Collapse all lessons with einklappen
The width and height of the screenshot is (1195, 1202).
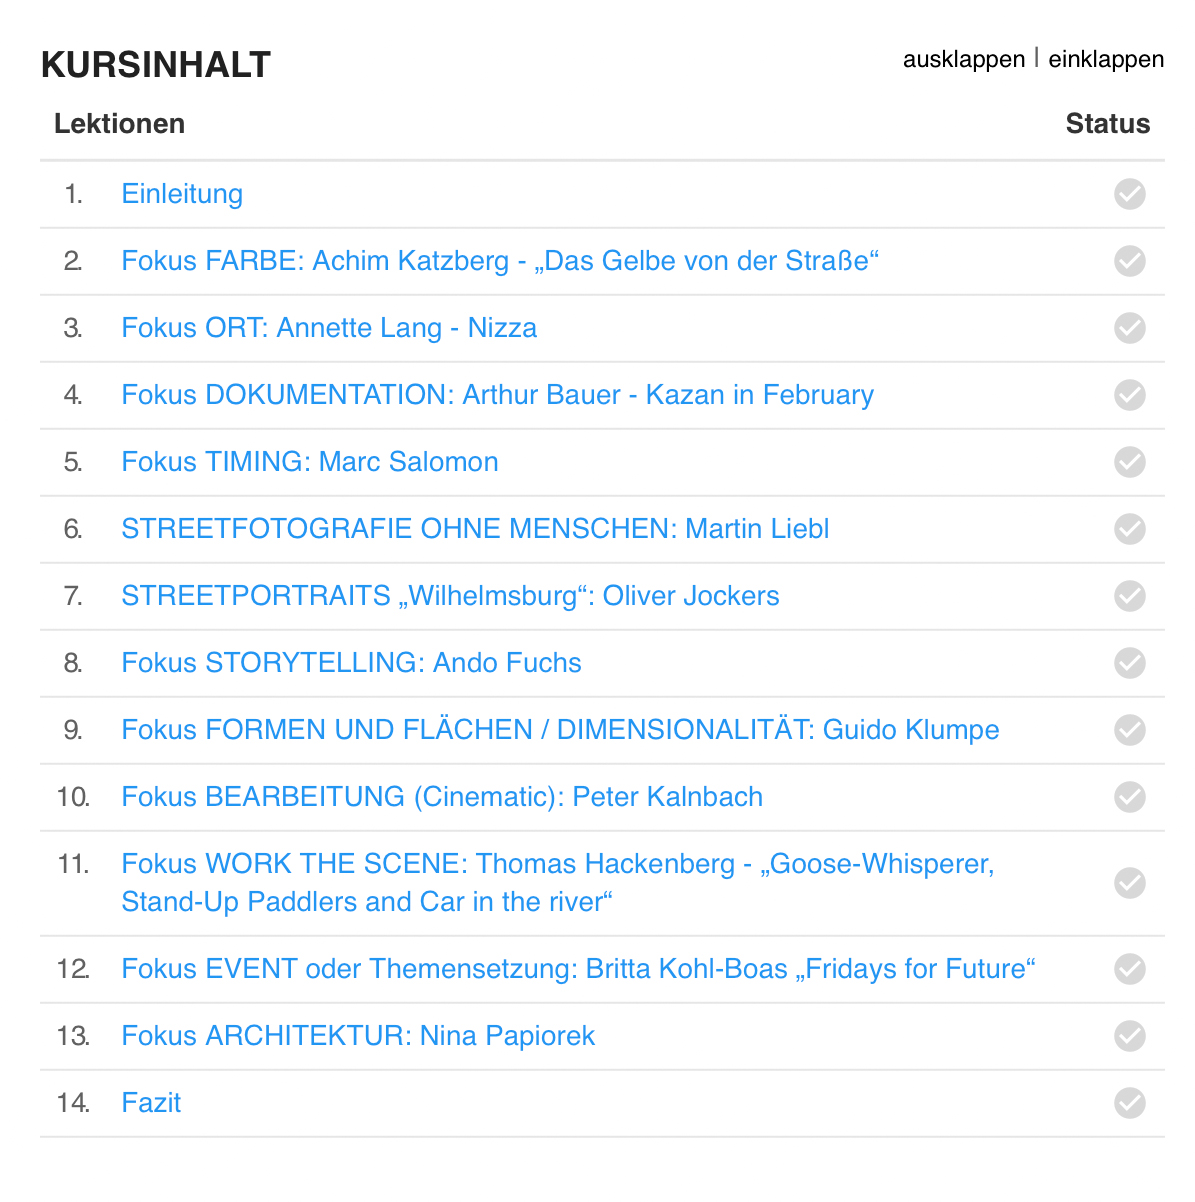point(1106,60)
